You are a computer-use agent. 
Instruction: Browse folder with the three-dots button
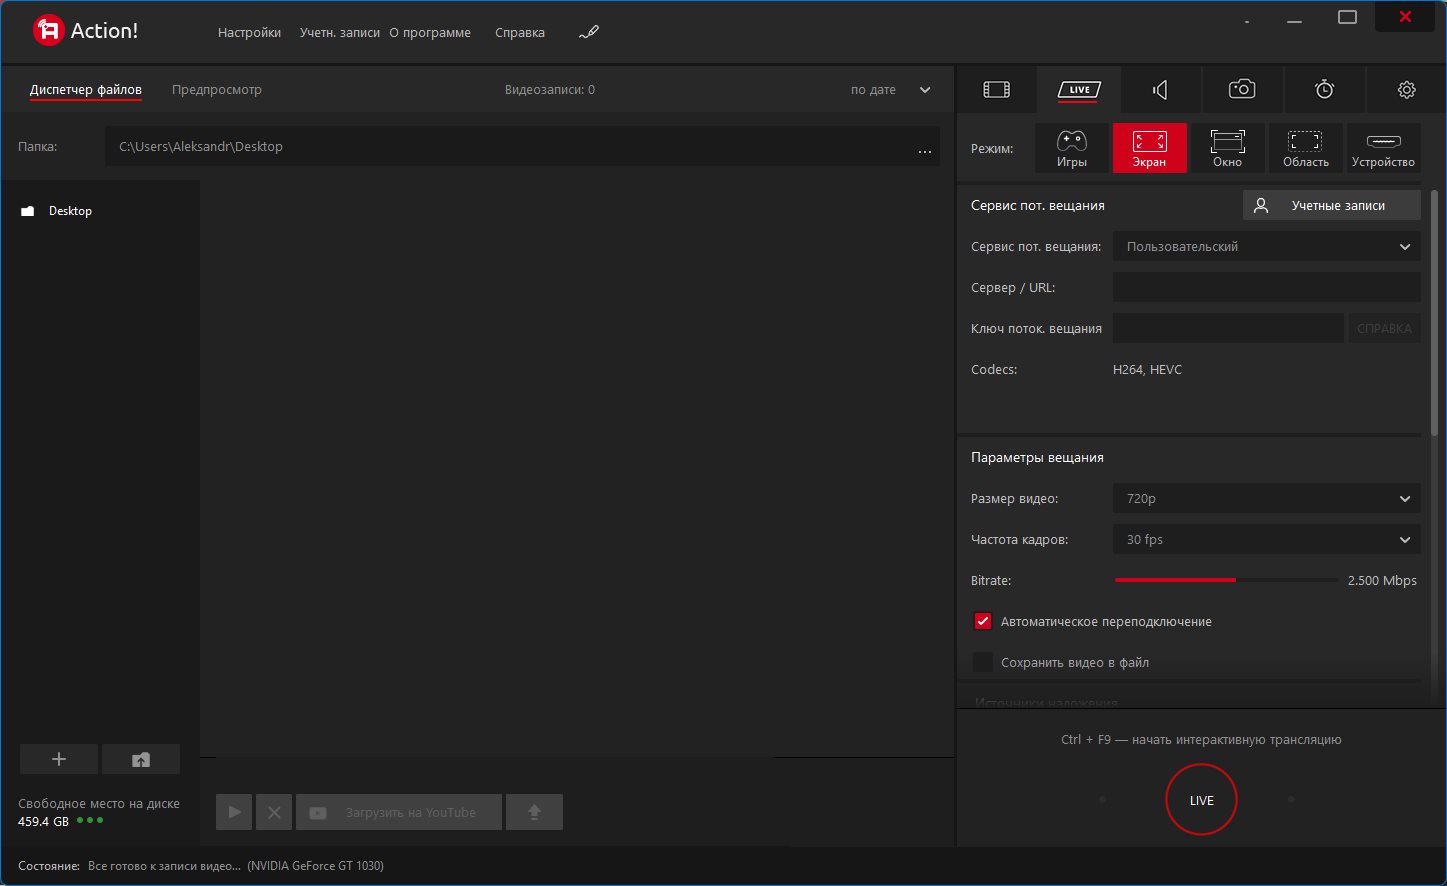click(x=924, y=150)
